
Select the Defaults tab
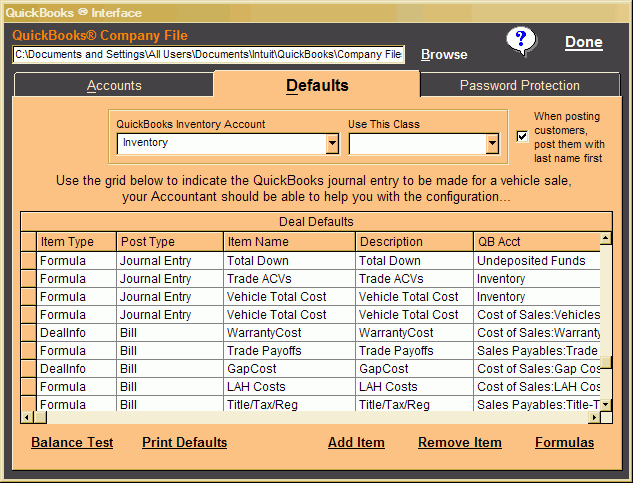point(317,85)
